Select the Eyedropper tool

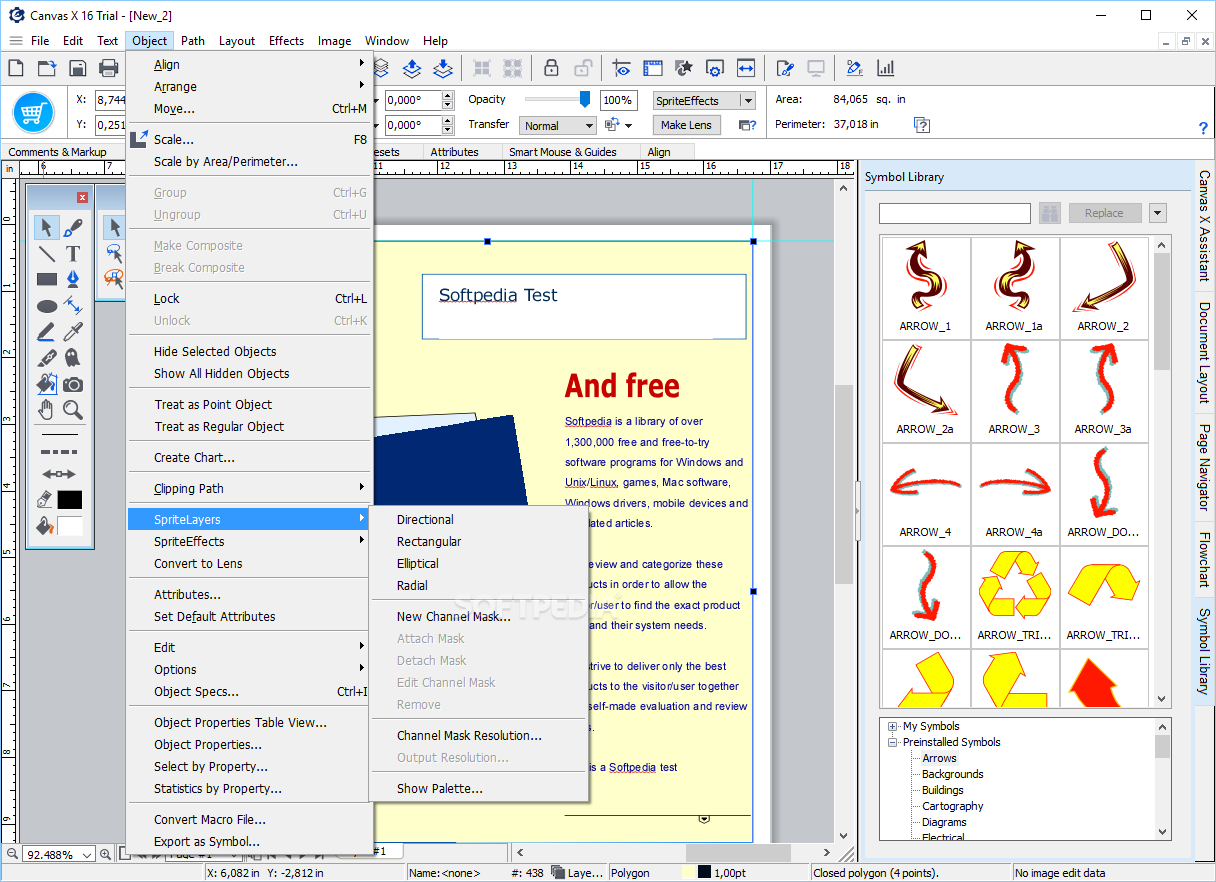tap(73, 331)
